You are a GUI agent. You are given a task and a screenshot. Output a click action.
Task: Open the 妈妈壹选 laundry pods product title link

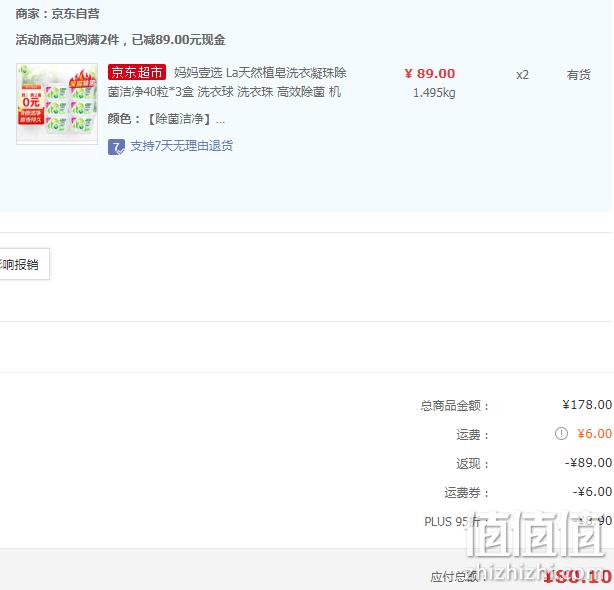click(x=227, y=82)
